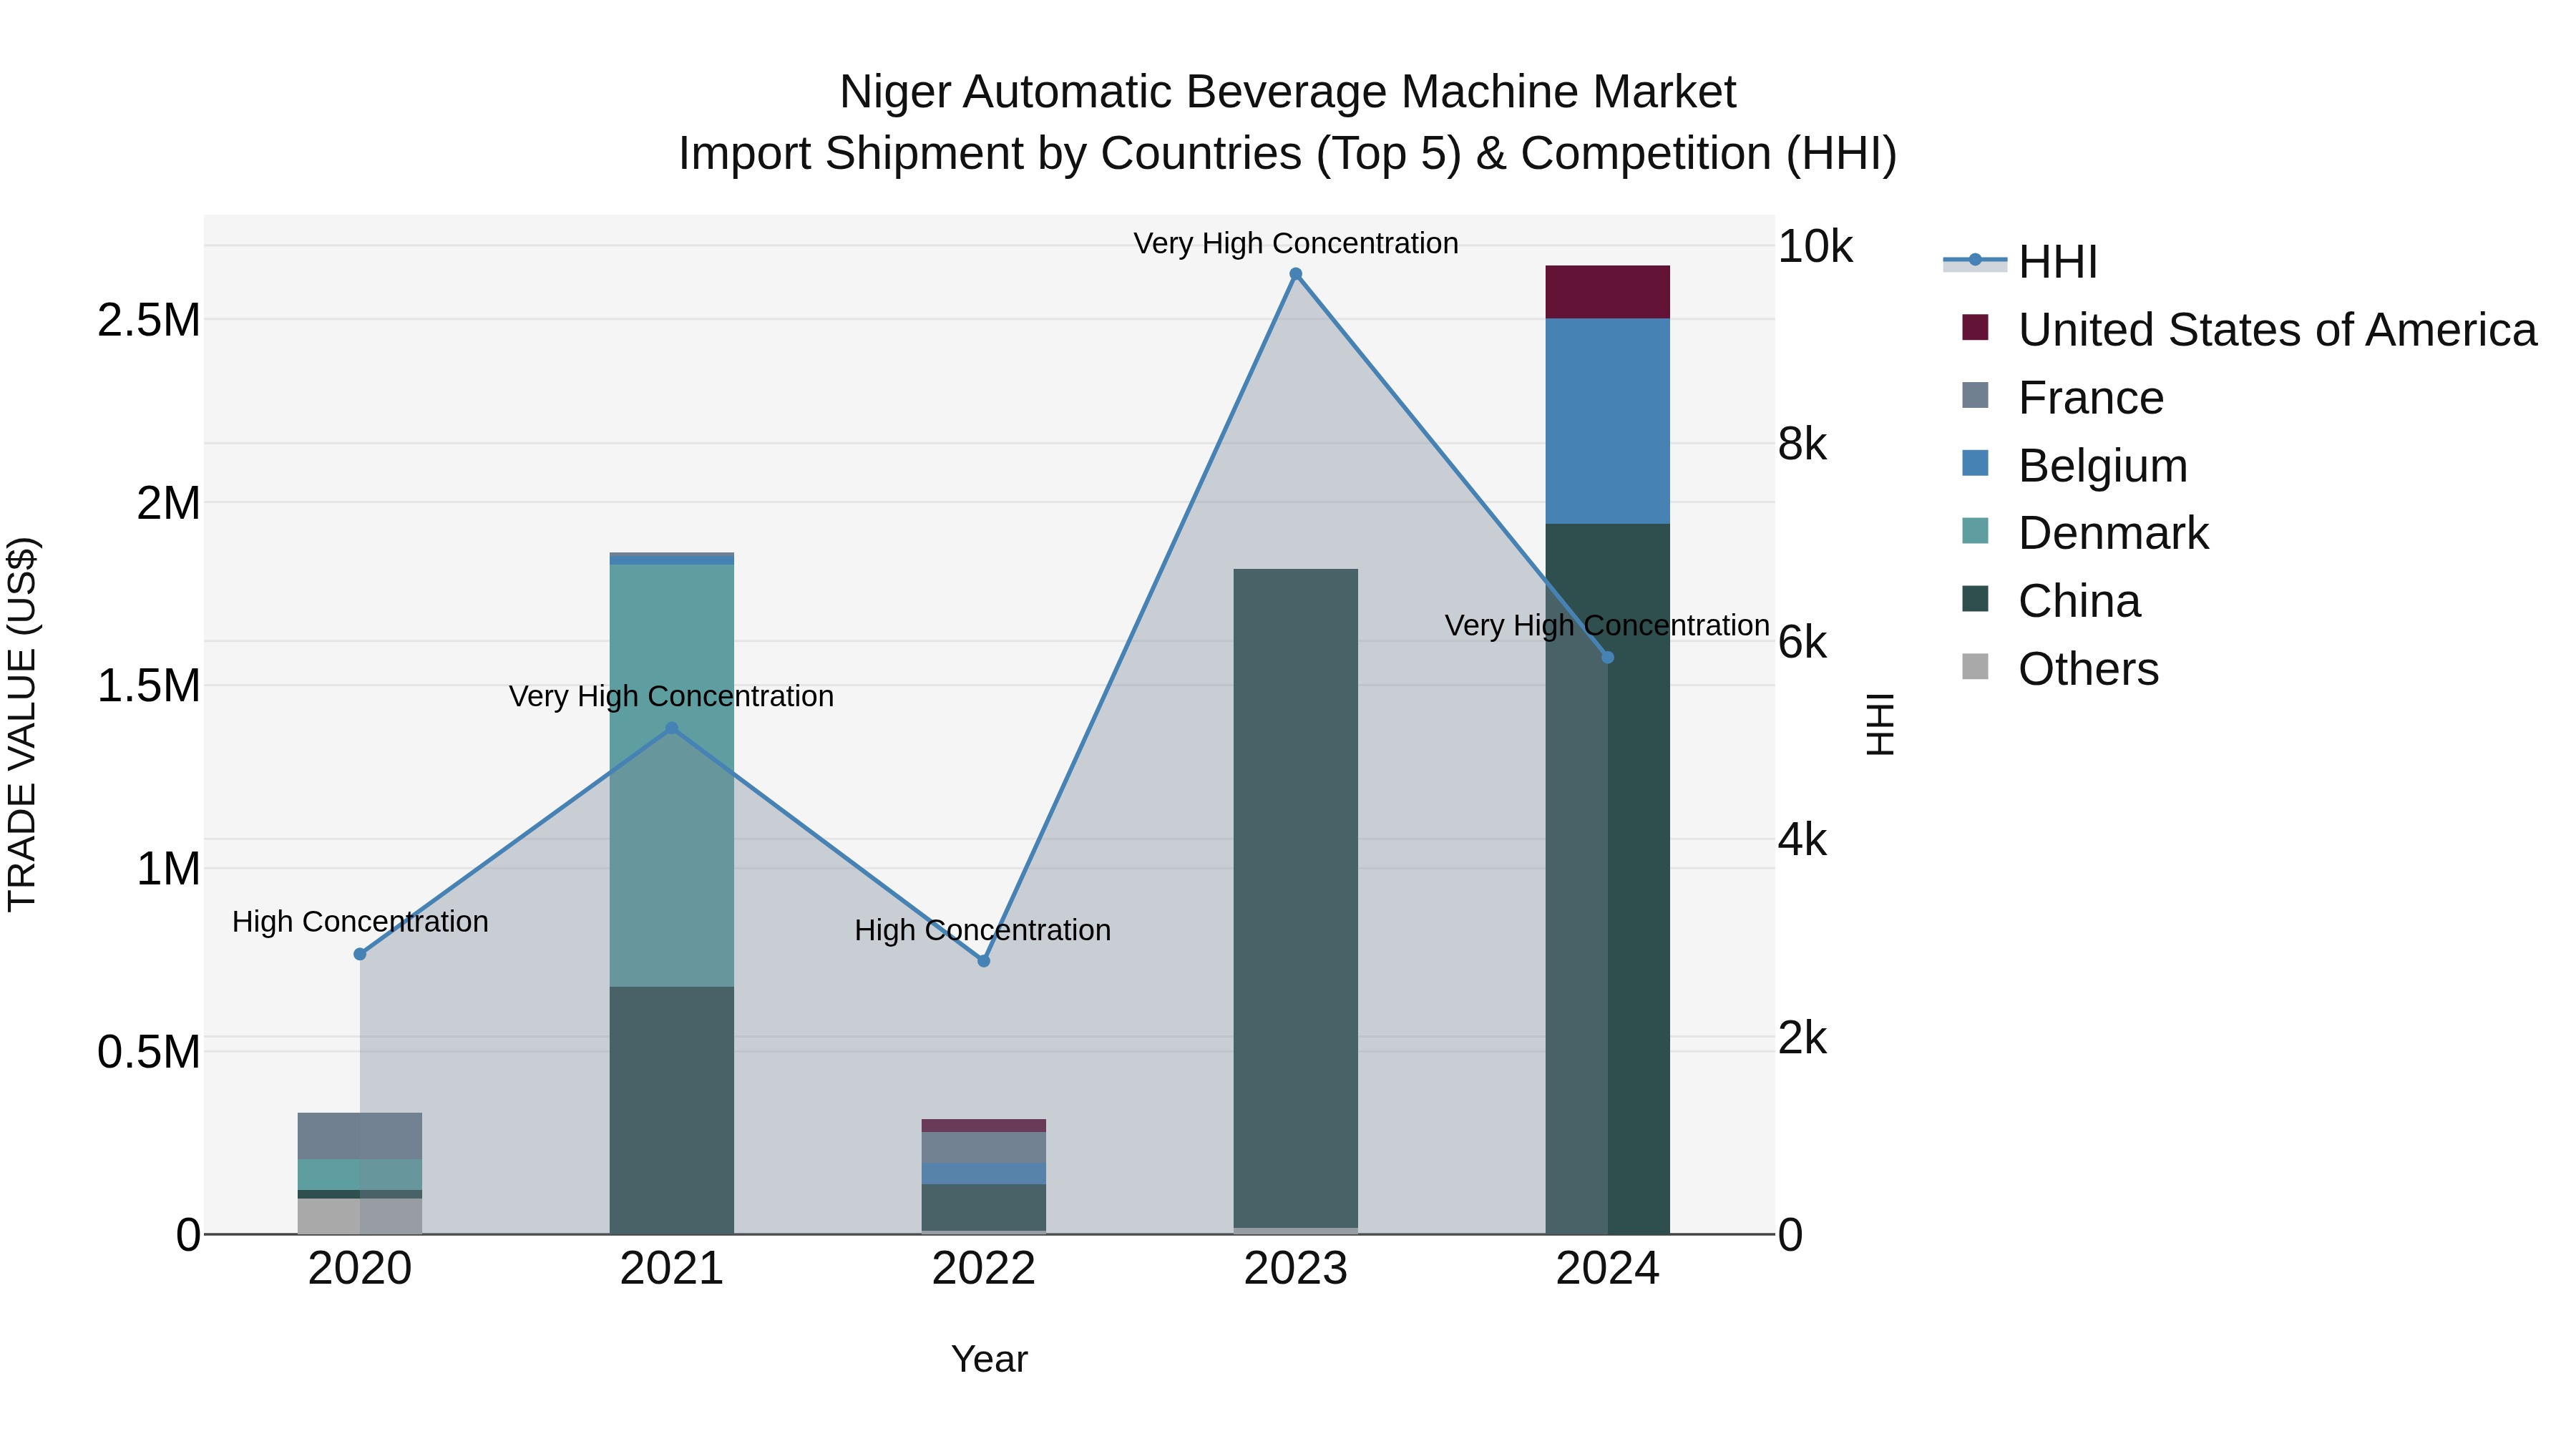Viewport: 2576px width, 1449px height.
Task: Click Denmark teal legend swatch
Action: 1975,530
